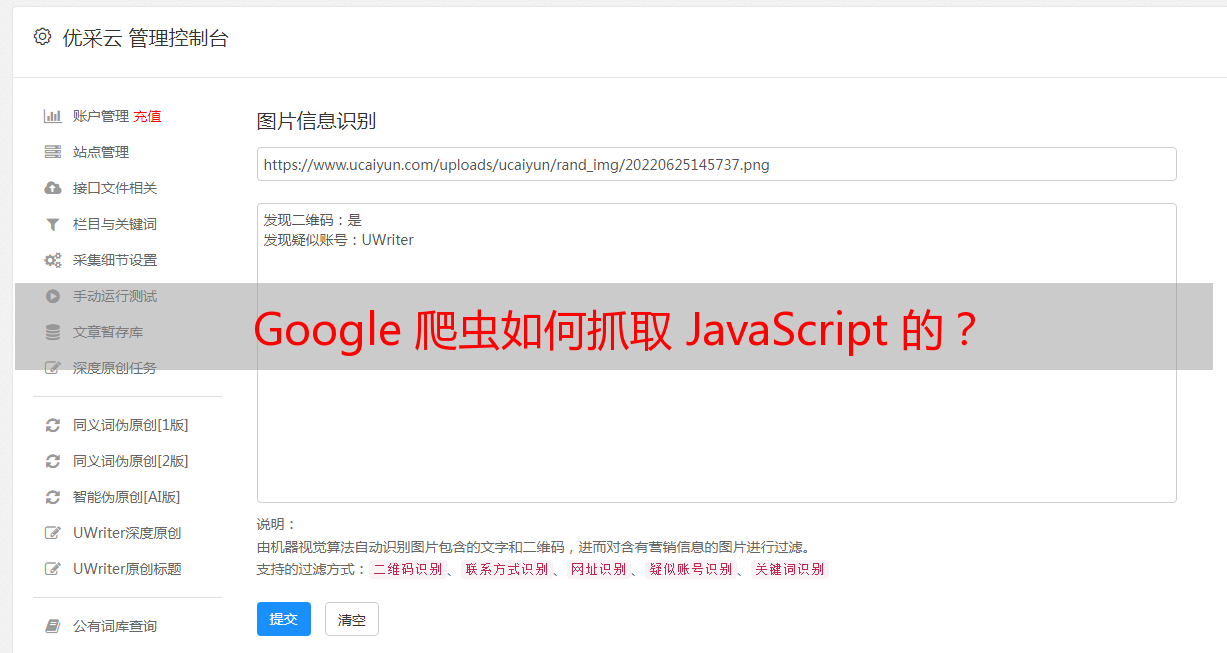Open the 账户管理 menu item
1227x653 pixels.
tap(101, 116)
